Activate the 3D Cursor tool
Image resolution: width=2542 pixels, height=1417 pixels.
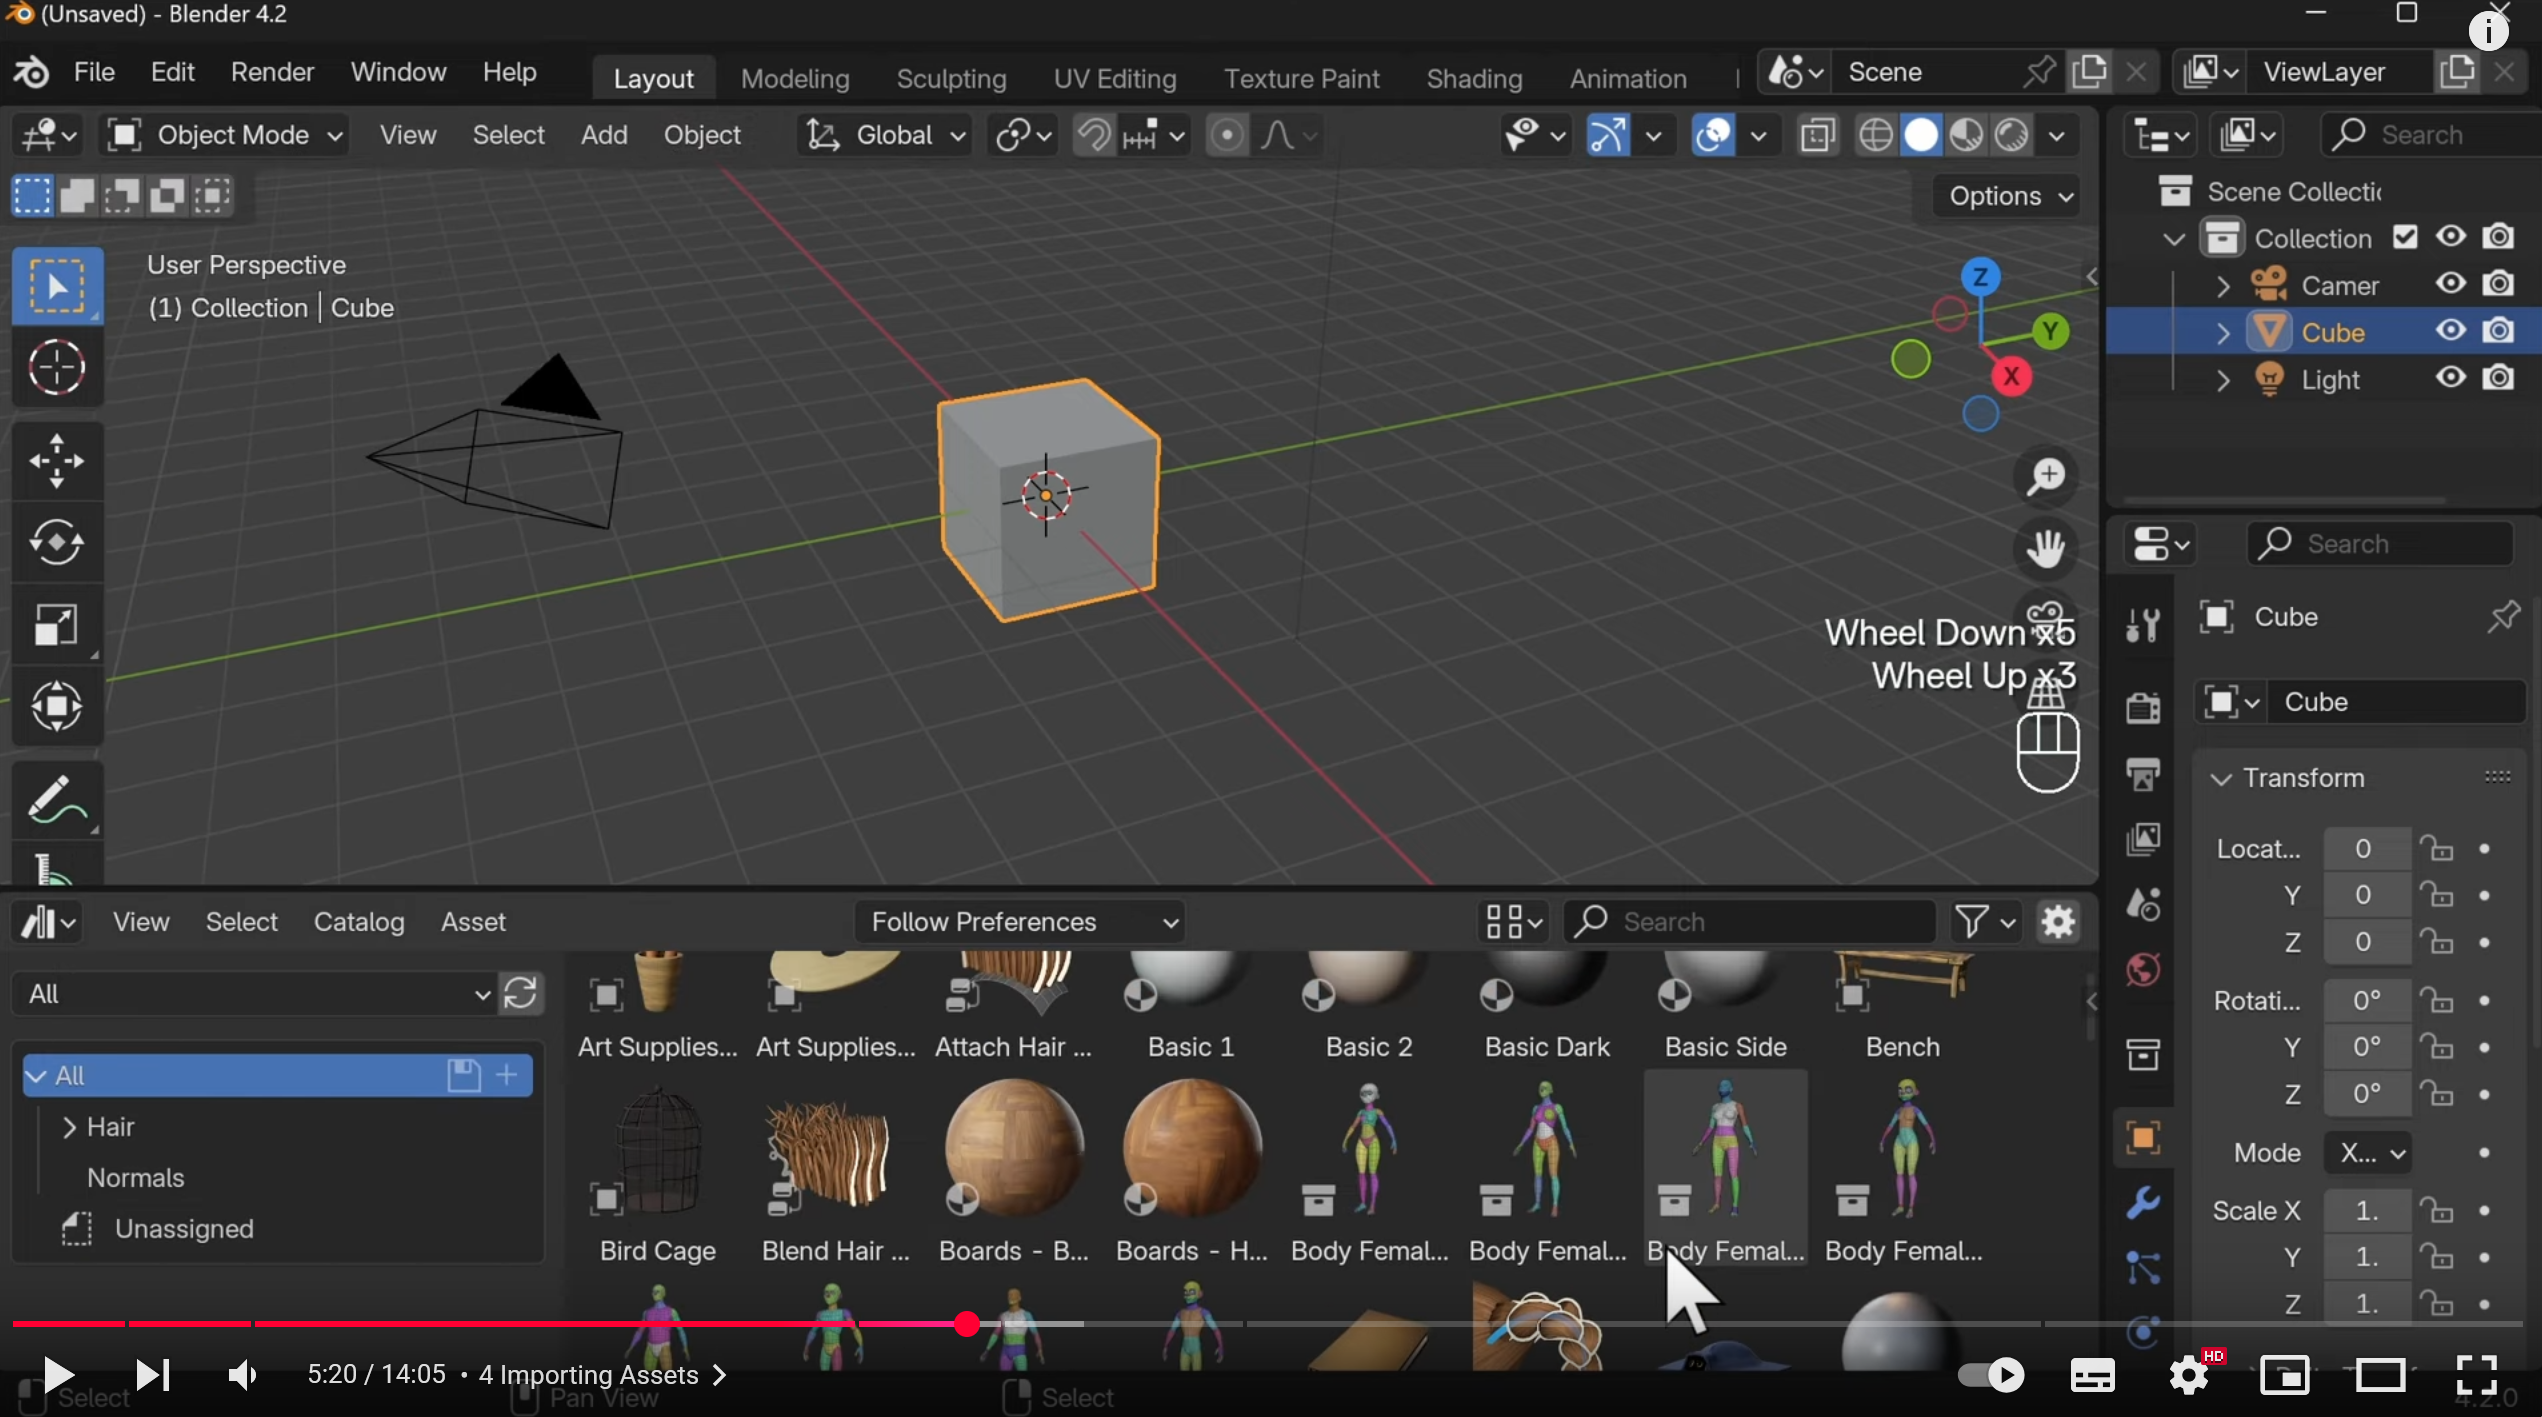[56, 367]
